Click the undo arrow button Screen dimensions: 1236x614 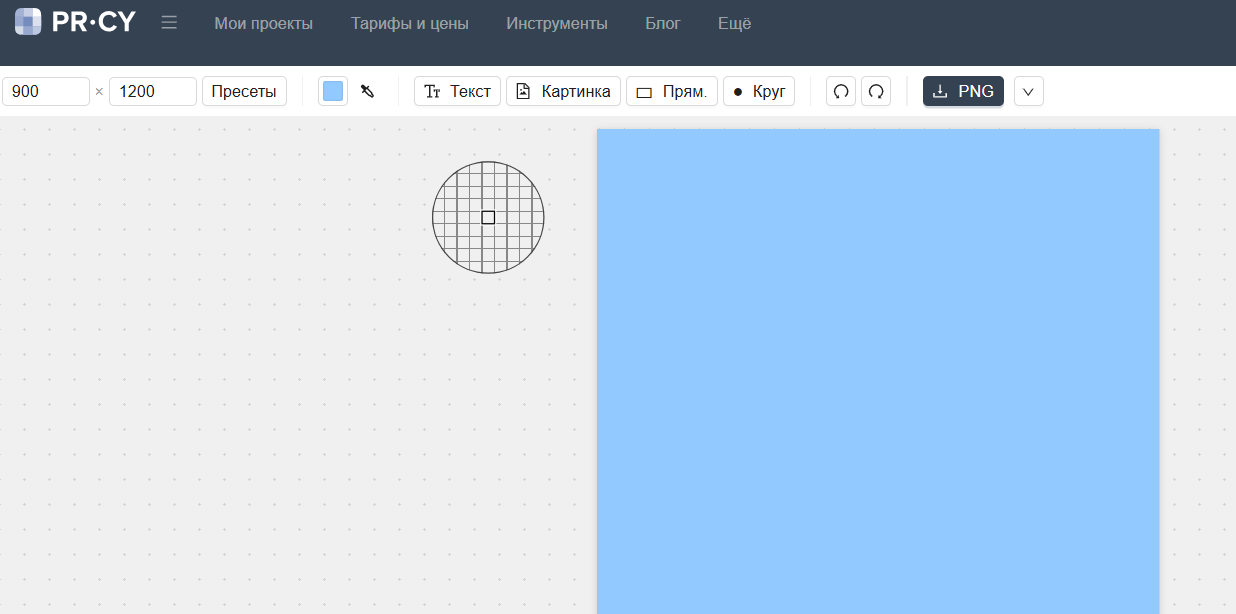click(841, 91)
